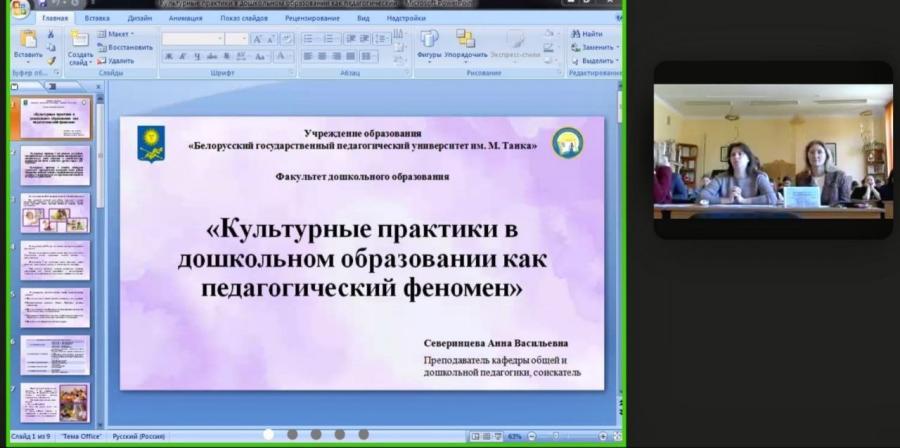900x448 pixels.
Task: Click the Создать слайд icon
Action: click(x=79, y=39)
